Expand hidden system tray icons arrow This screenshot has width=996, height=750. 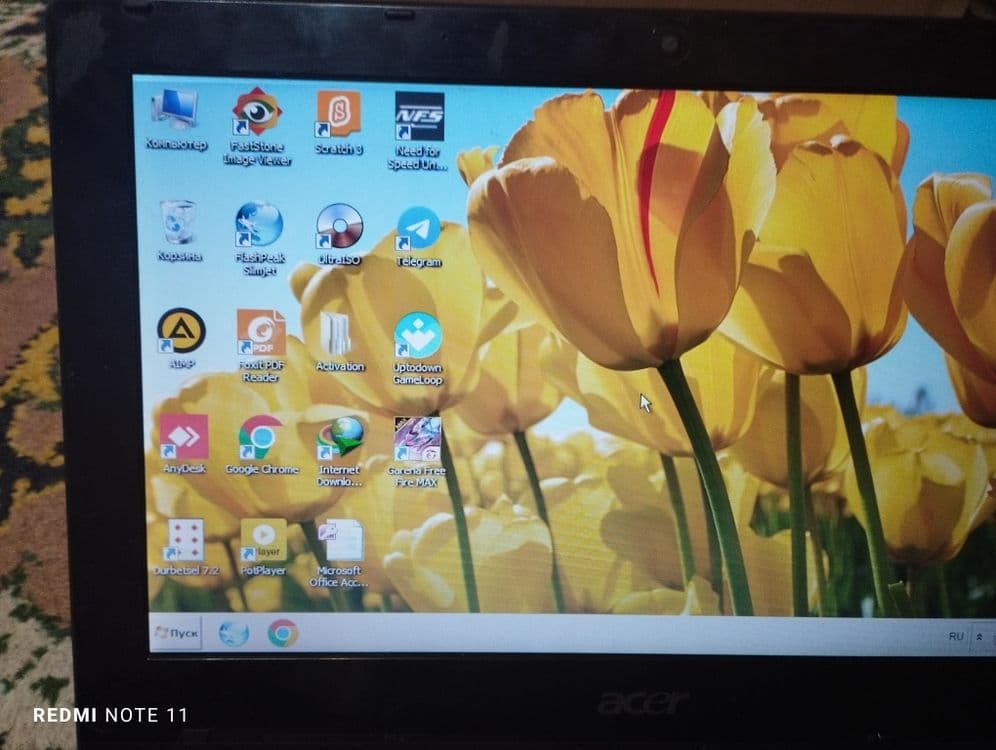(979, 637)
